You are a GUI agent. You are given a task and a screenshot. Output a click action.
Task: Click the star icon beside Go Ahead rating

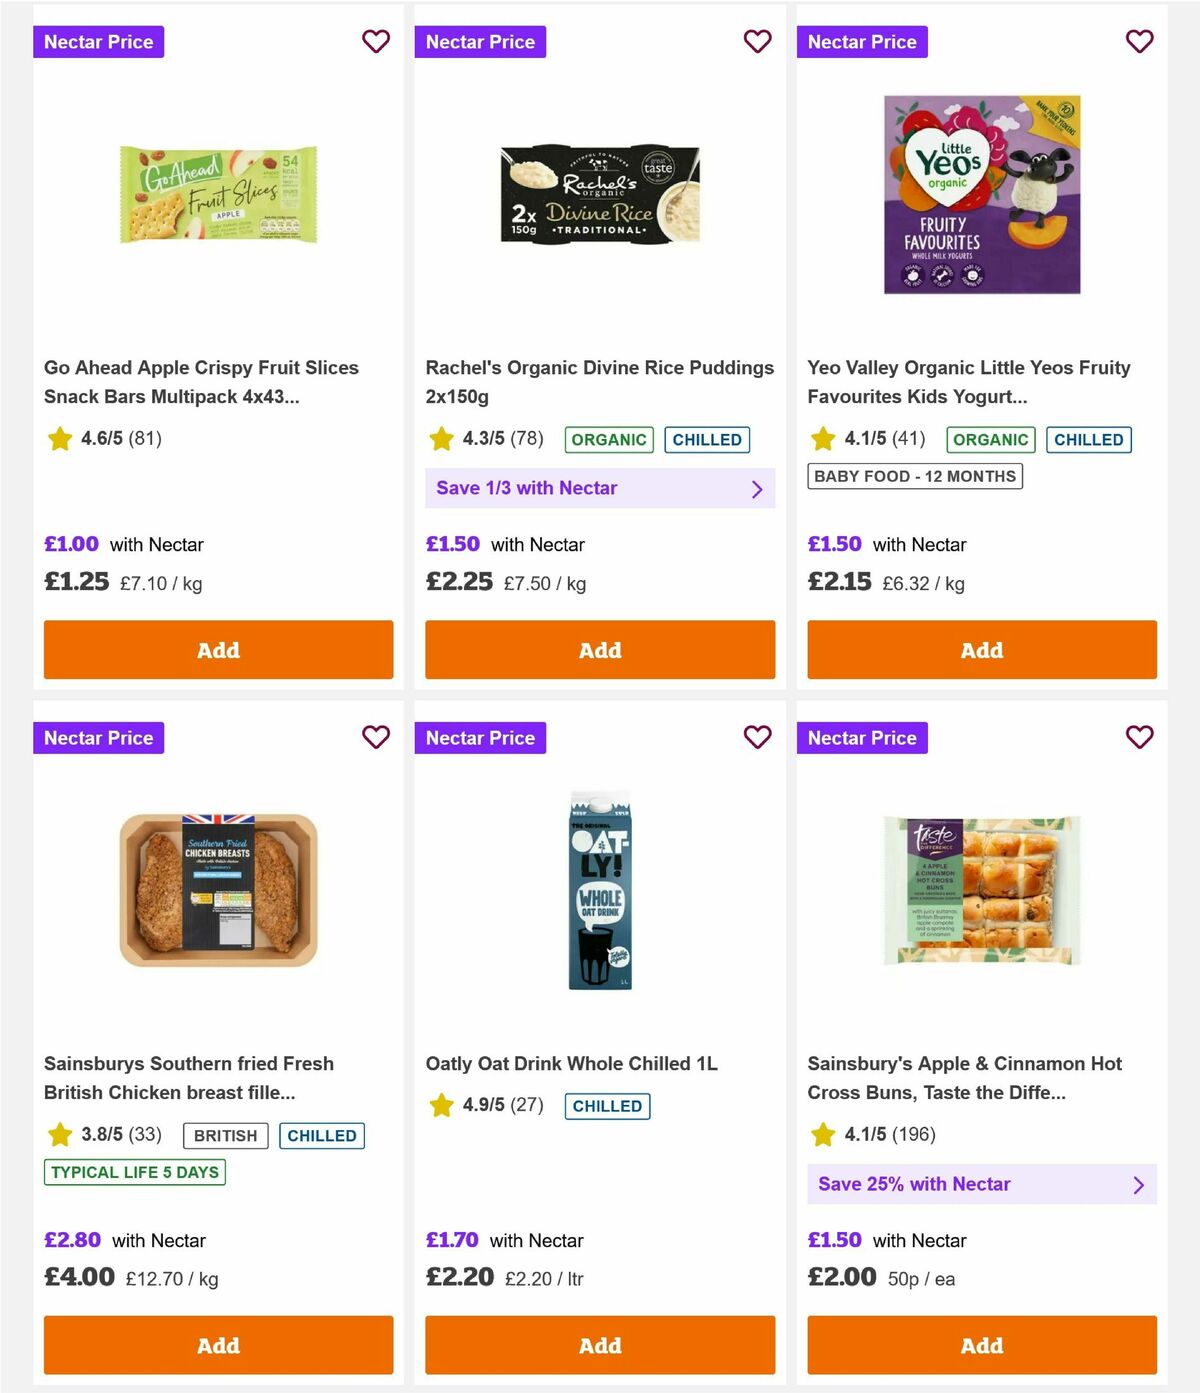59,439
